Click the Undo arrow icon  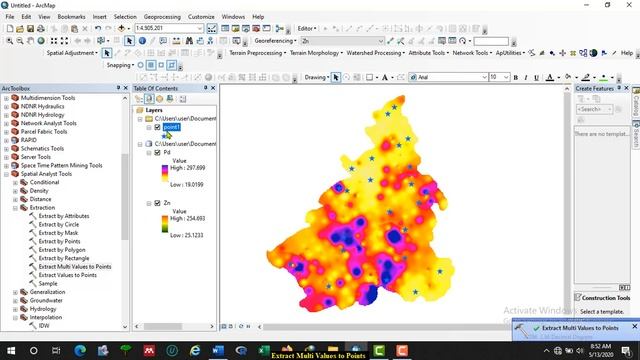click(x=98, y=29)
